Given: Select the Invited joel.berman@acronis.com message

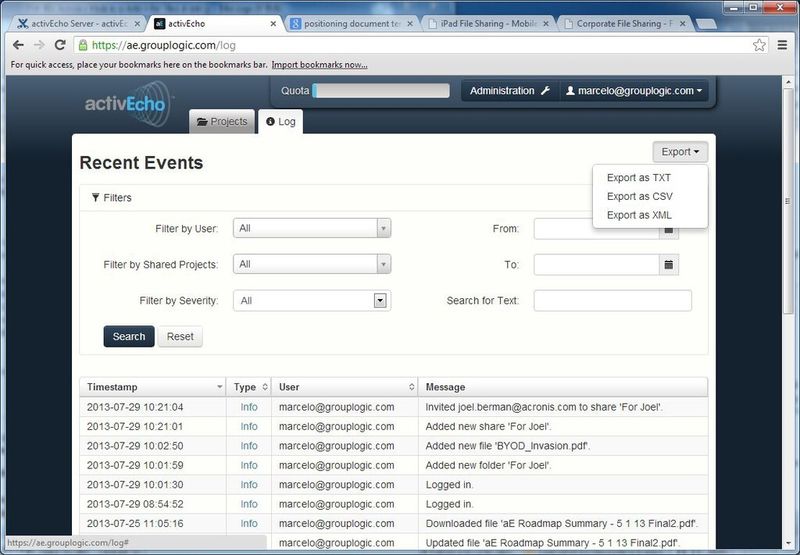Looking at the screenshot, I should click(x=544, y=407).
